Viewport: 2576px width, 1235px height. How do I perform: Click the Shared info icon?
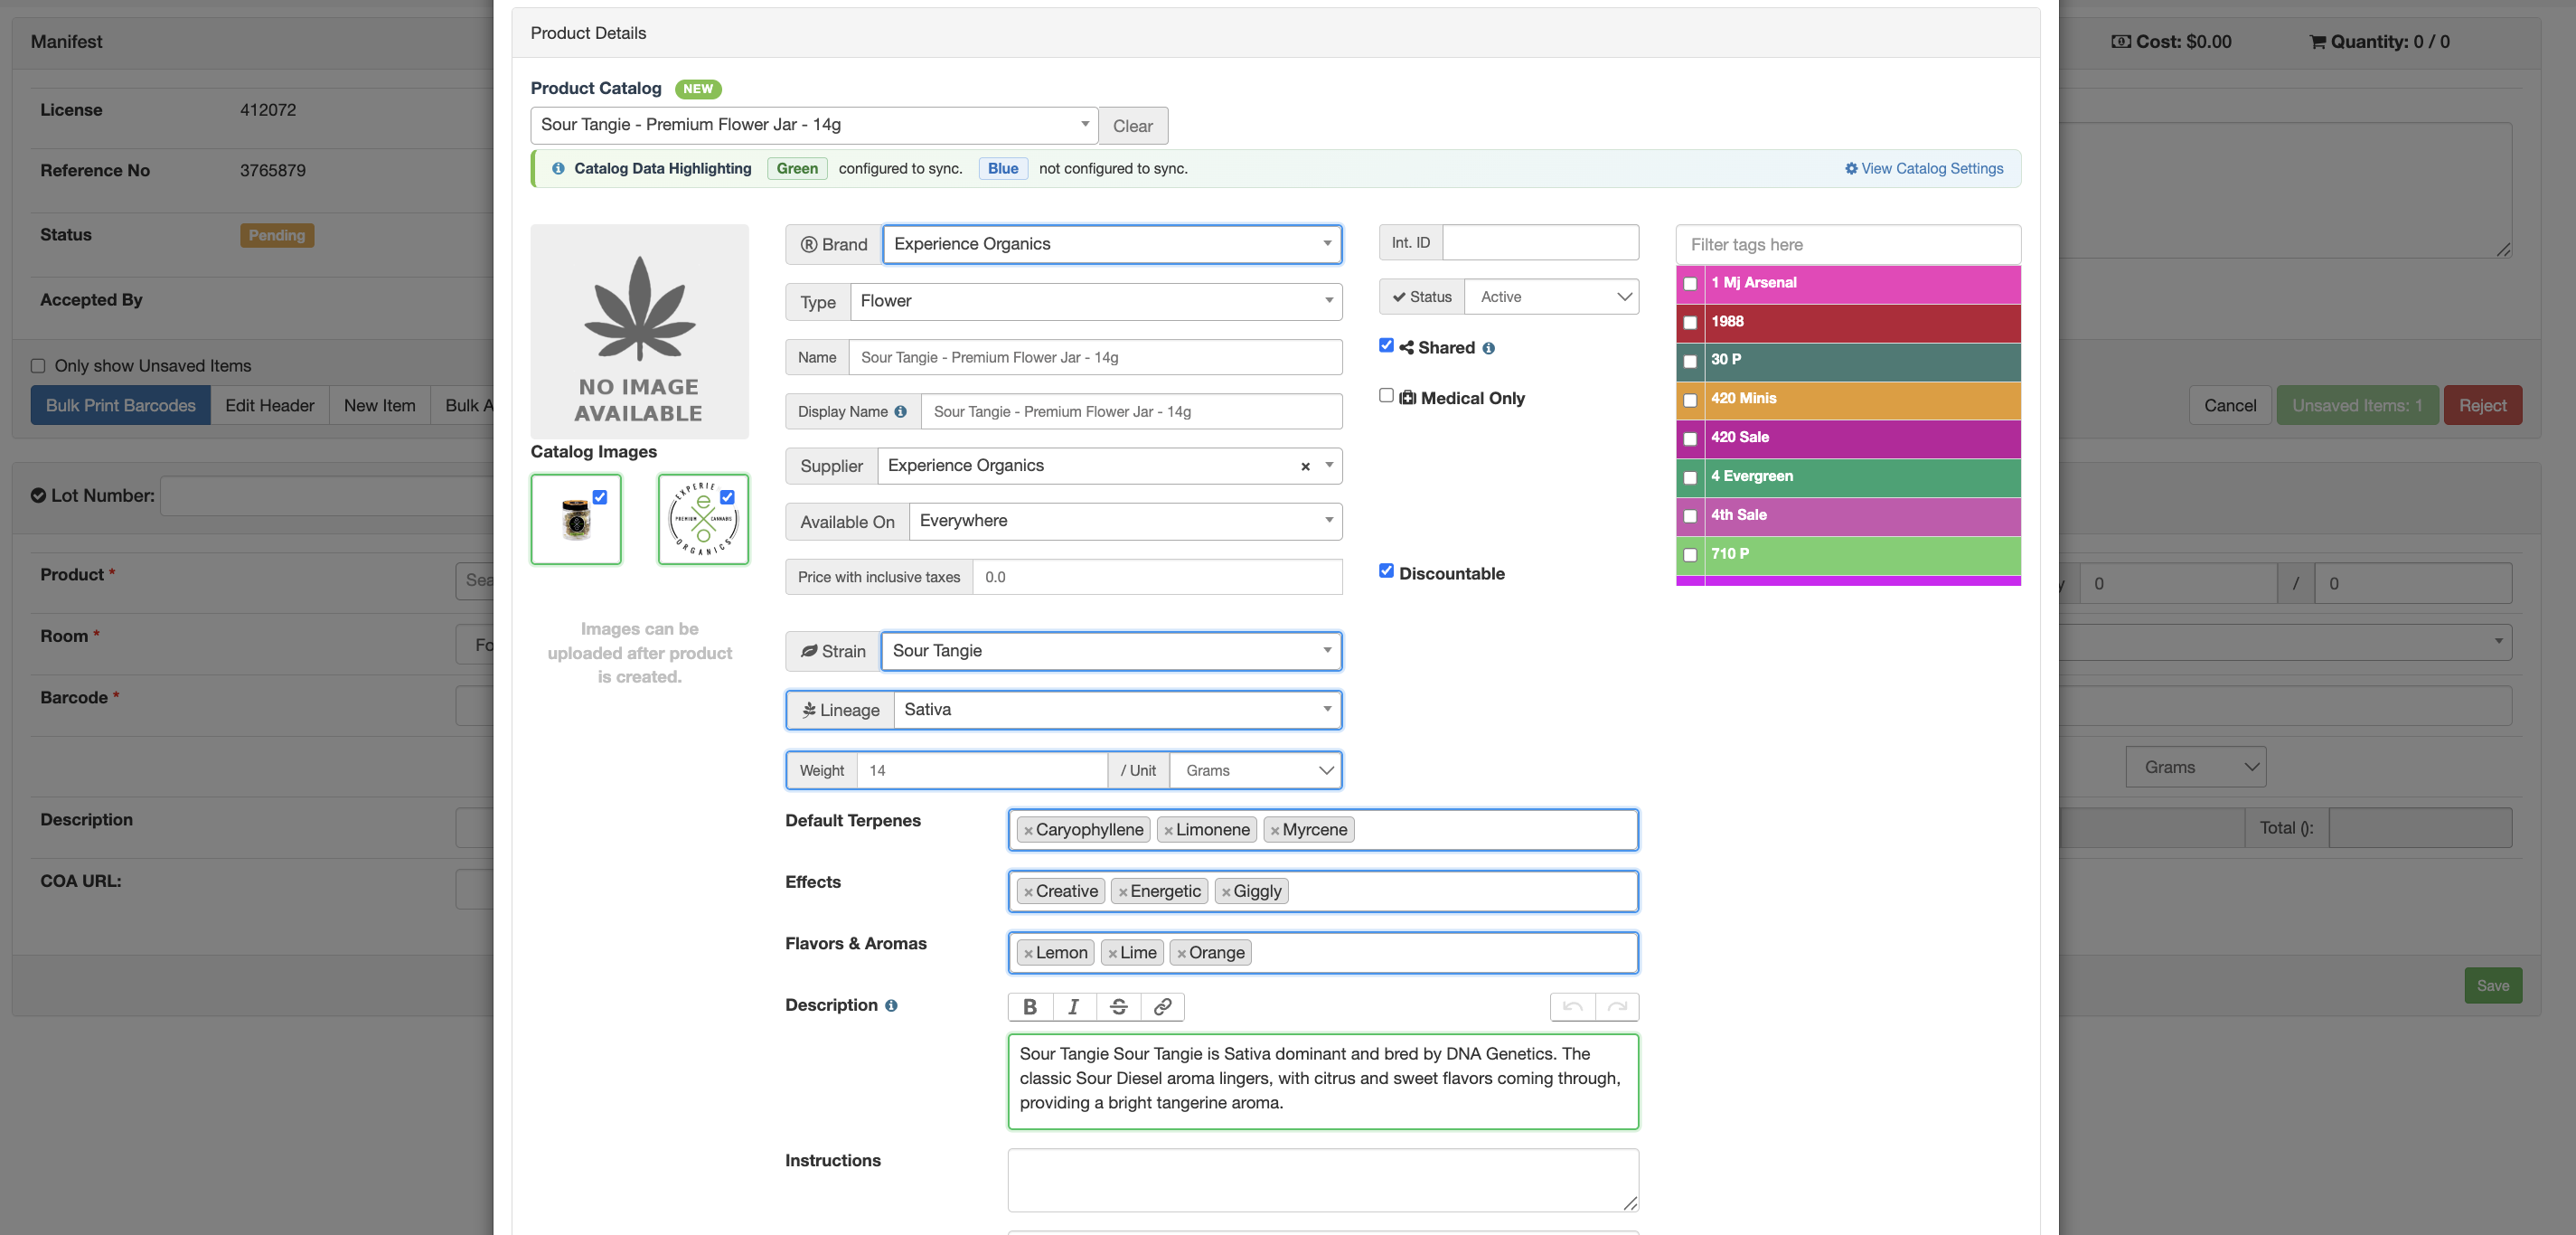point(1489,348)
